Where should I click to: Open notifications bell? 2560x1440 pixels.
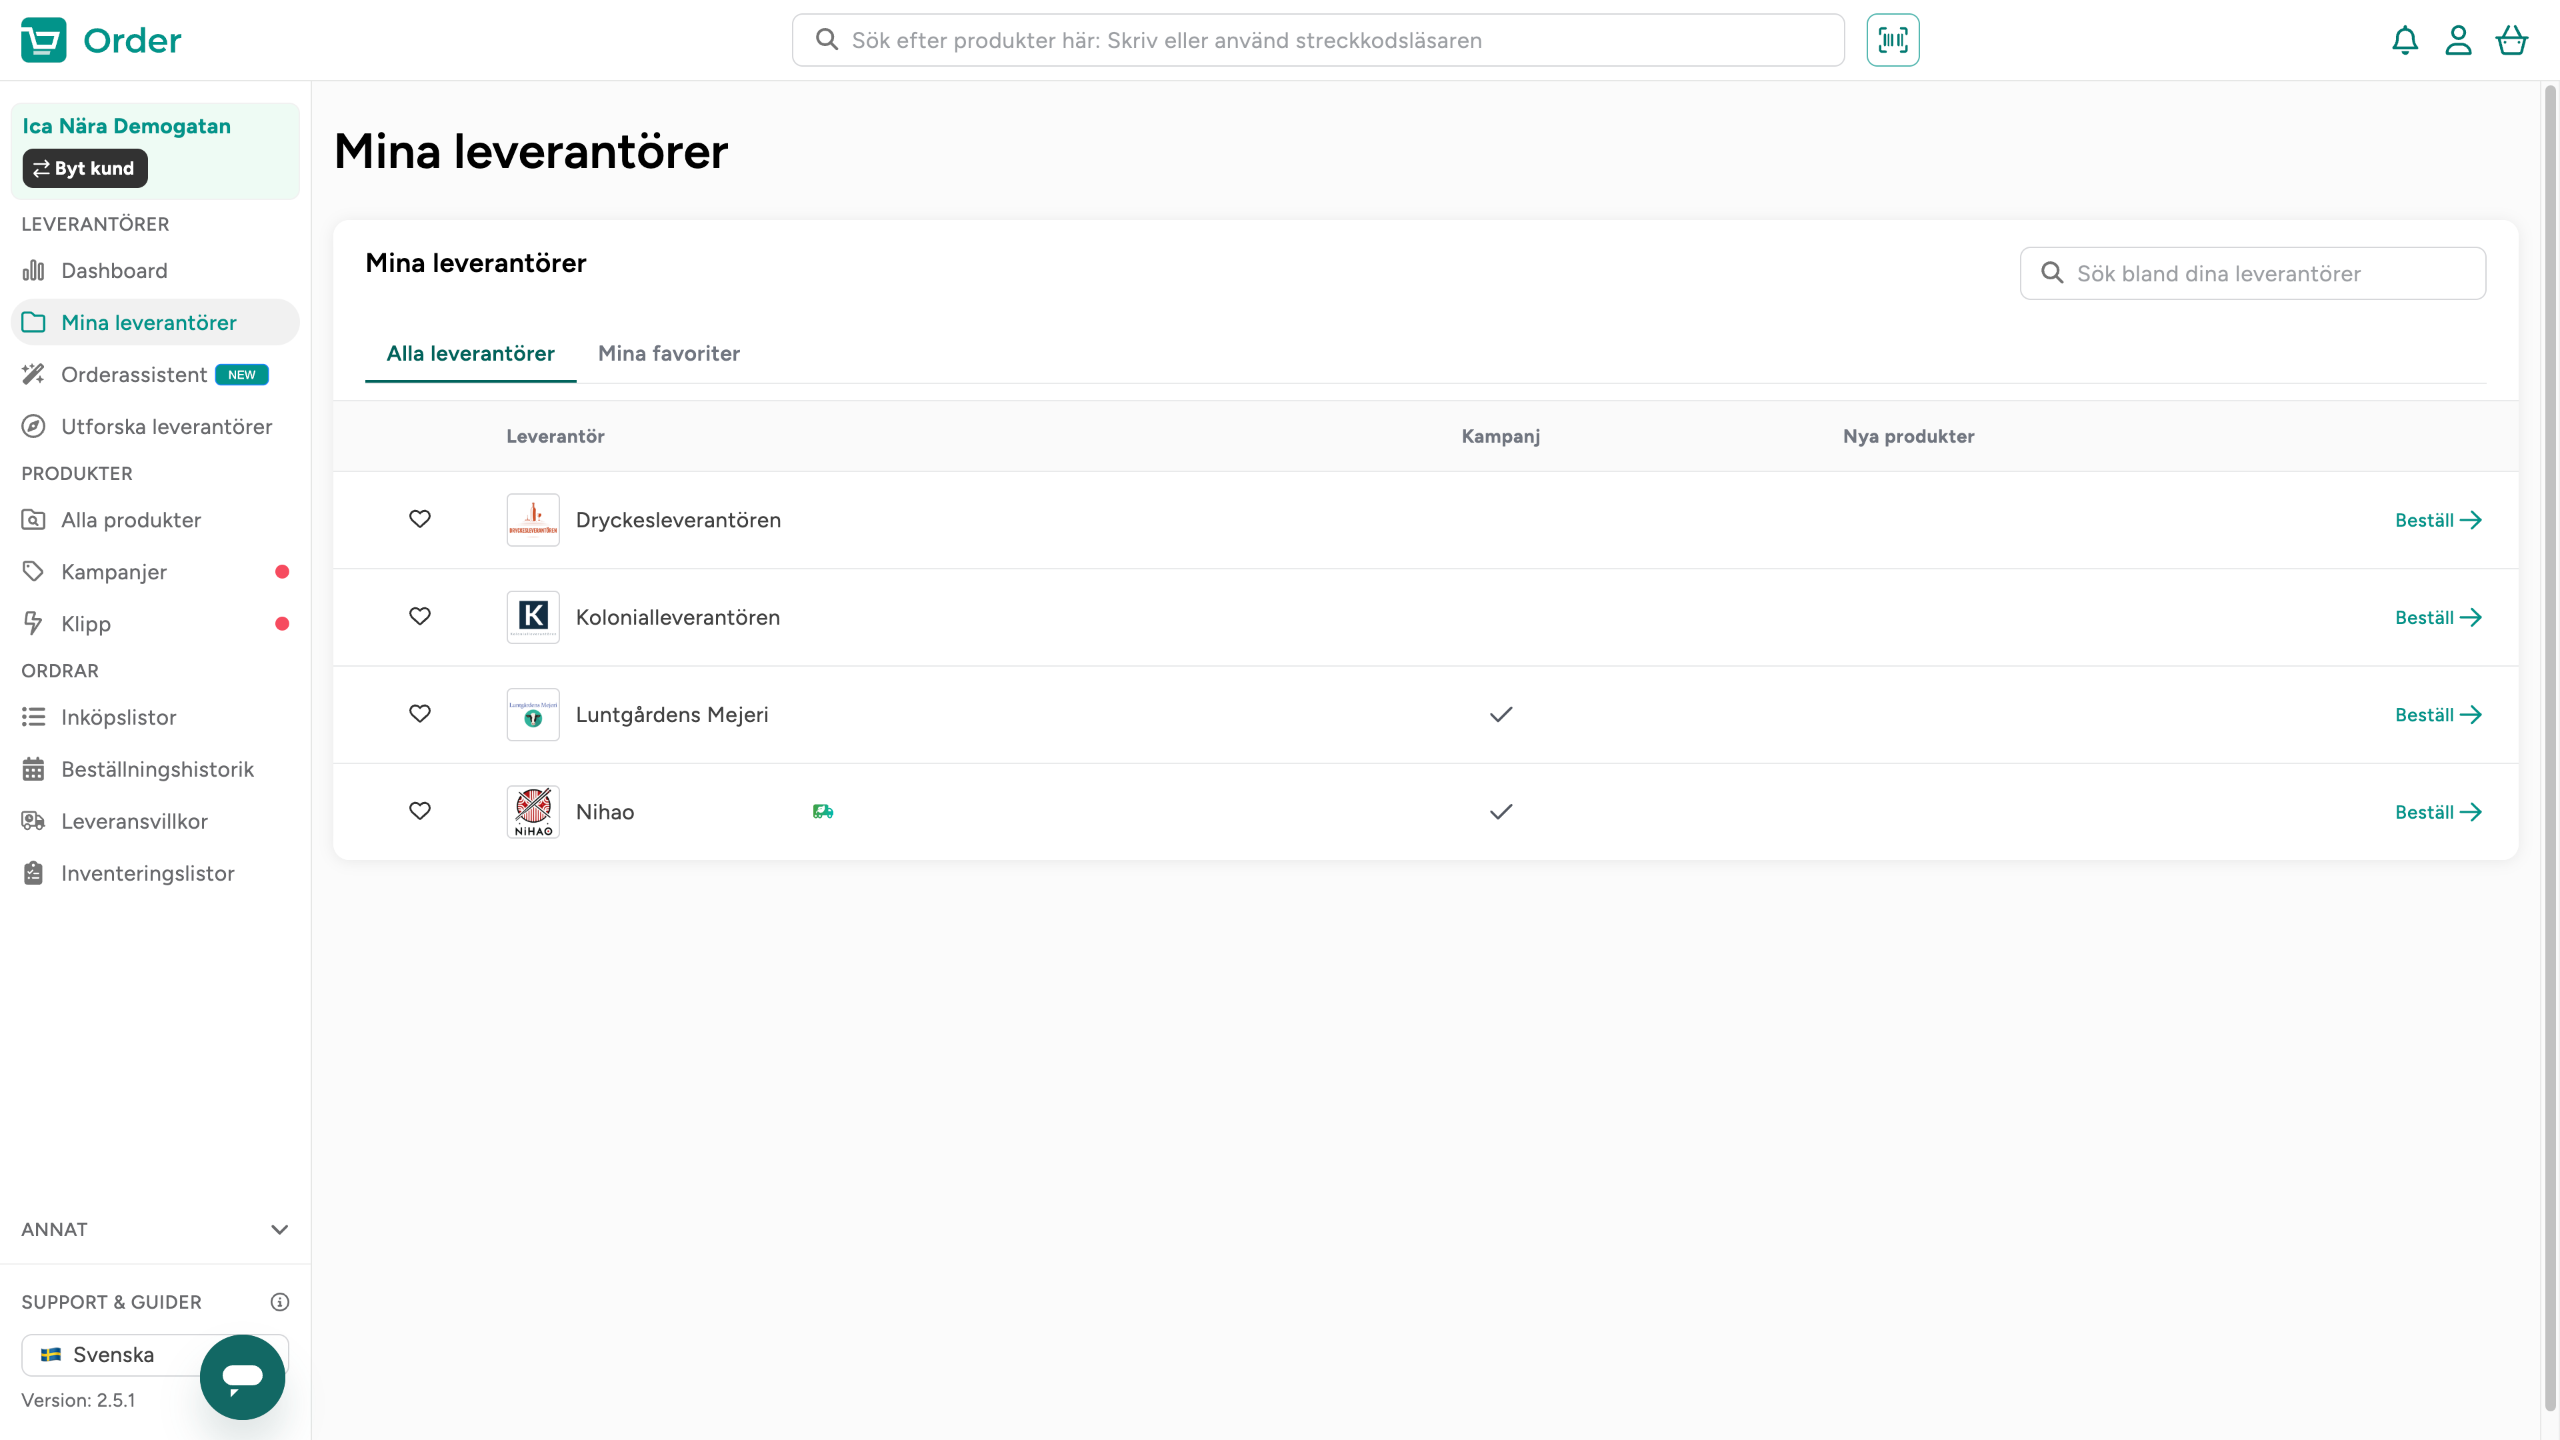click(x=2404, y=40)
